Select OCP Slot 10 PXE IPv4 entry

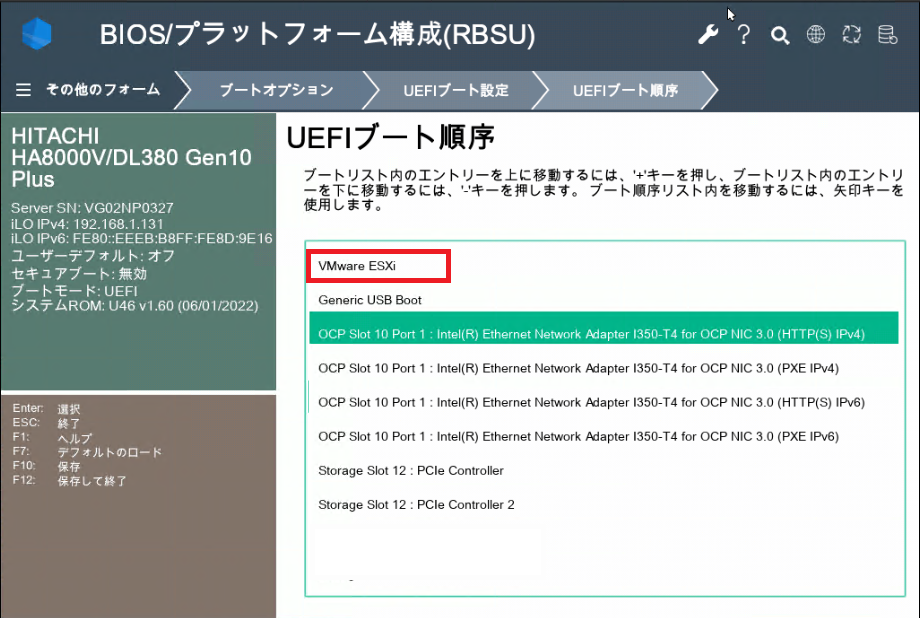point(604,368)
